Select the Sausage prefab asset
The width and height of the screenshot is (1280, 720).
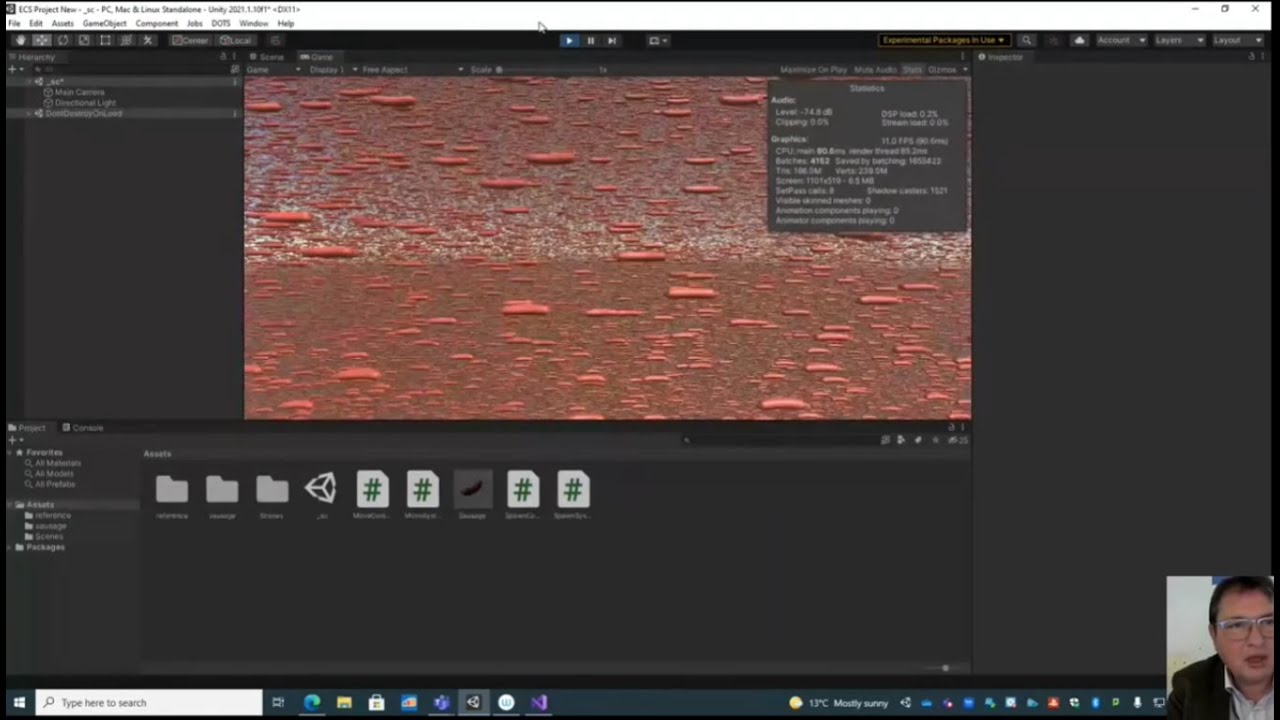(473, 489)
